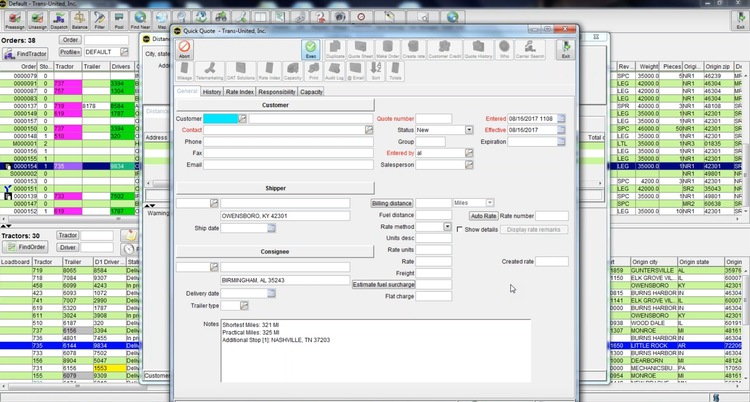Viewport: 750px width, 402px height.
Task: Select the General tab
Action: tap(187, 91)
